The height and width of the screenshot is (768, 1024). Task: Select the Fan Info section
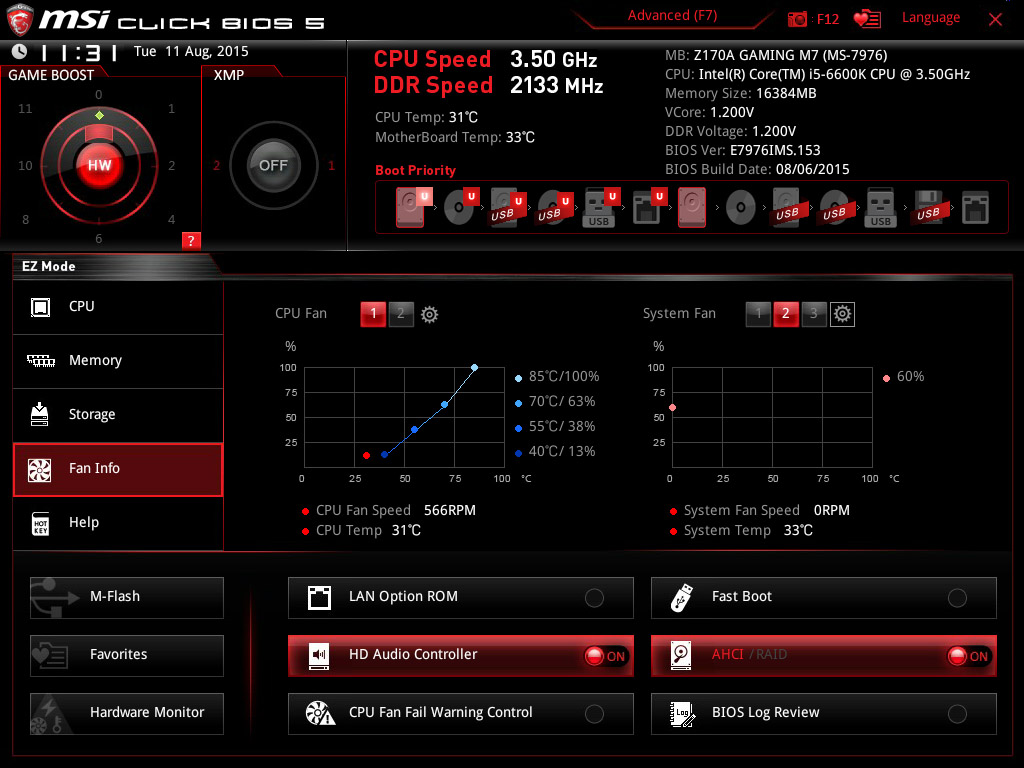tap(118, 469)
